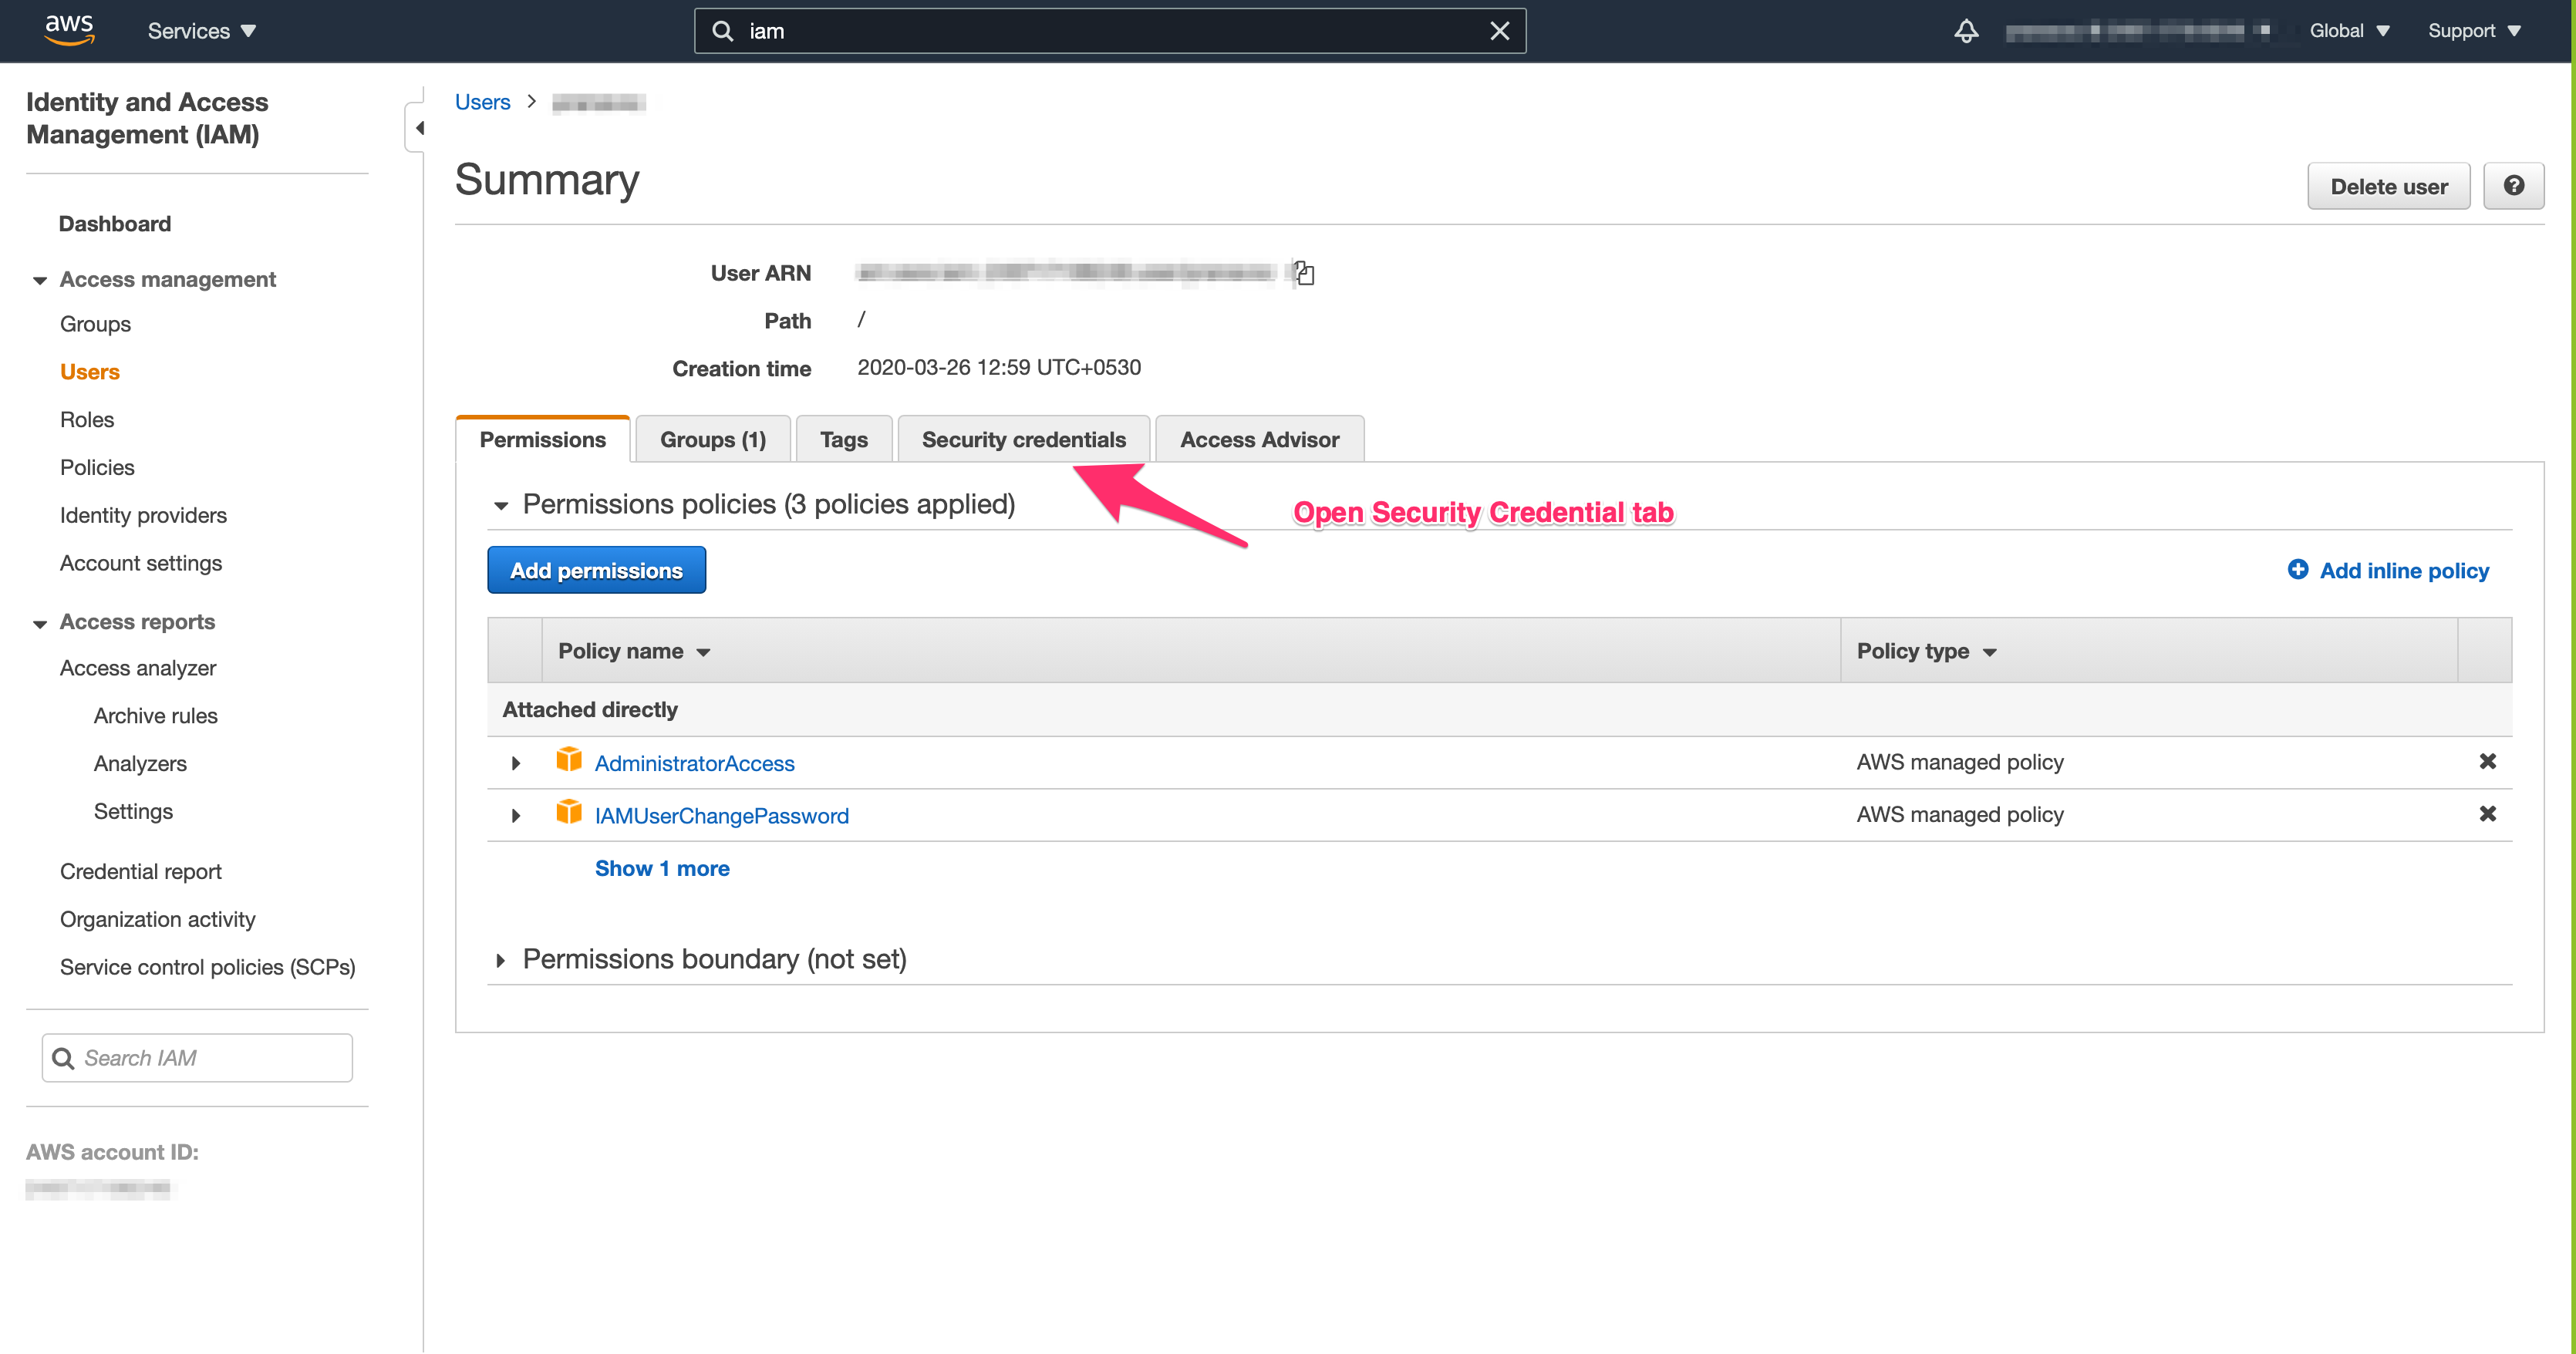Click the IAMUserChangePassword policy expand arrow

[x=511, y=814]
